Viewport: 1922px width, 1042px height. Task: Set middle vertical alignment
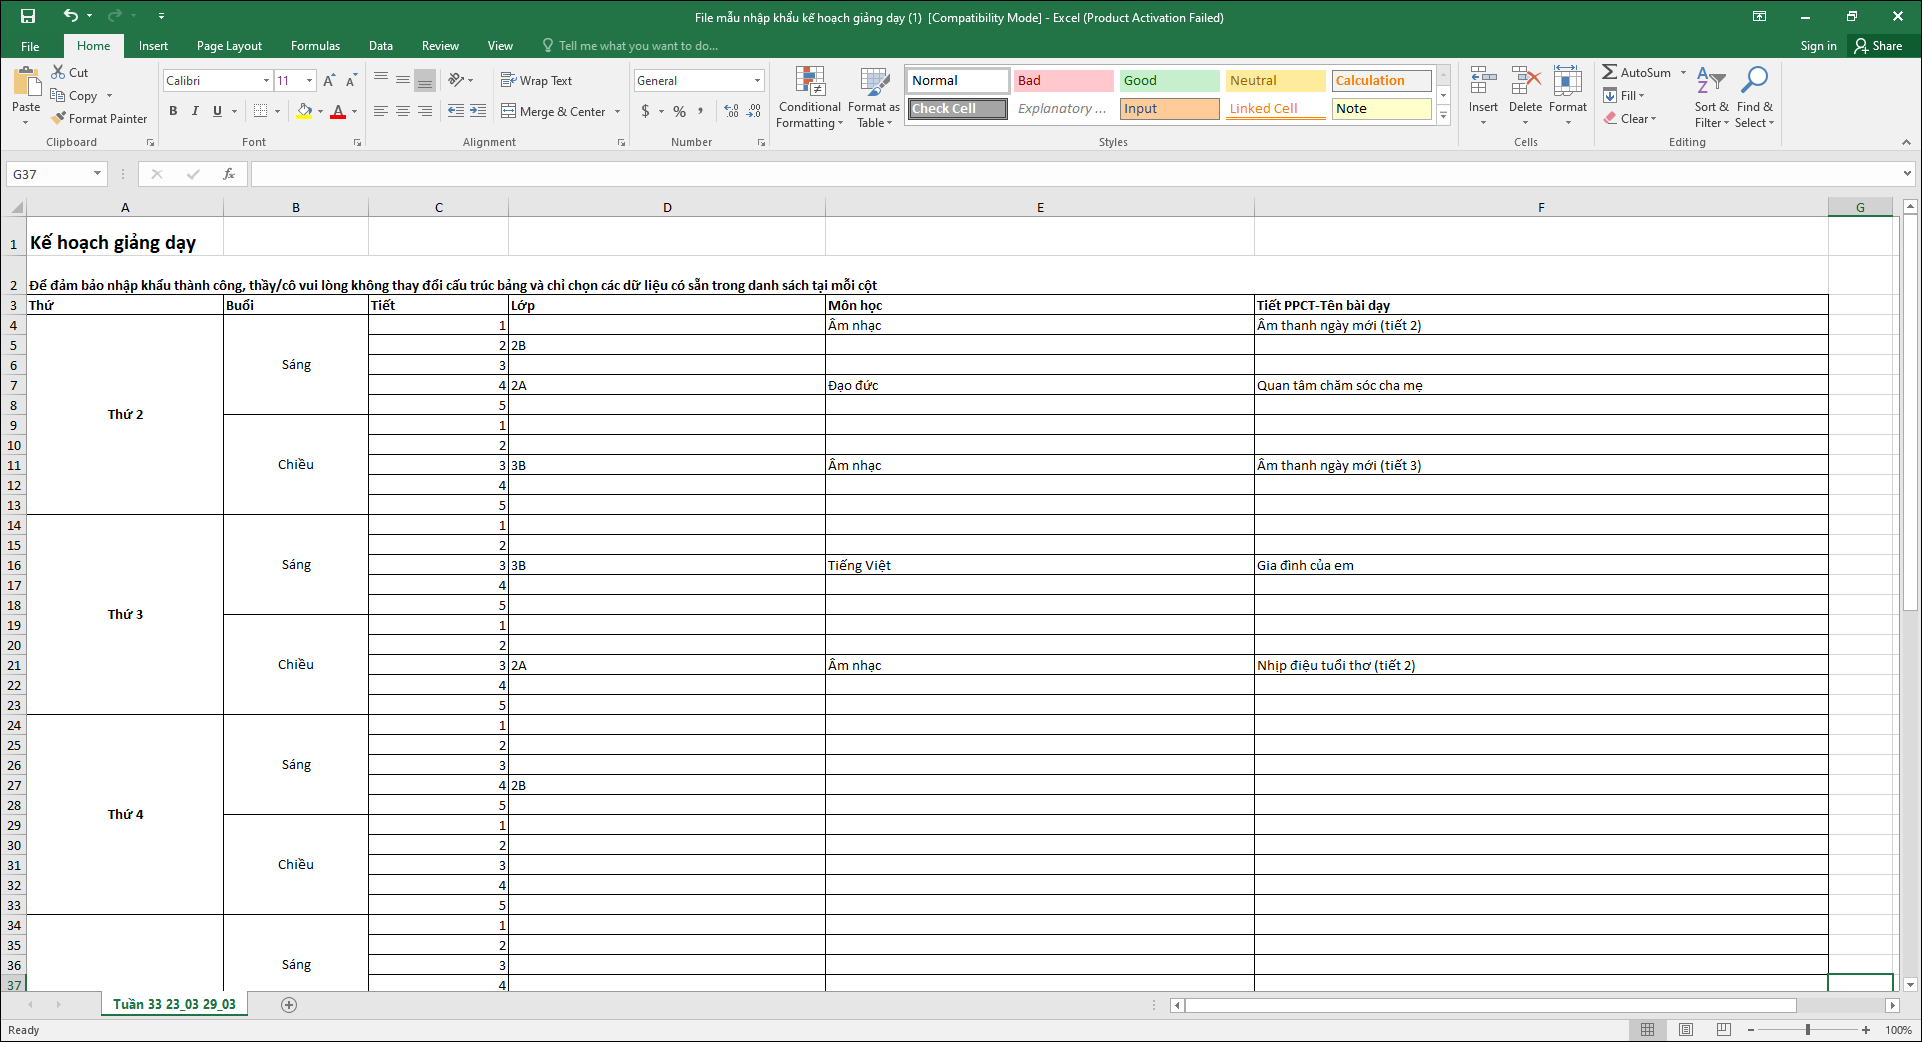coord(403,79)
